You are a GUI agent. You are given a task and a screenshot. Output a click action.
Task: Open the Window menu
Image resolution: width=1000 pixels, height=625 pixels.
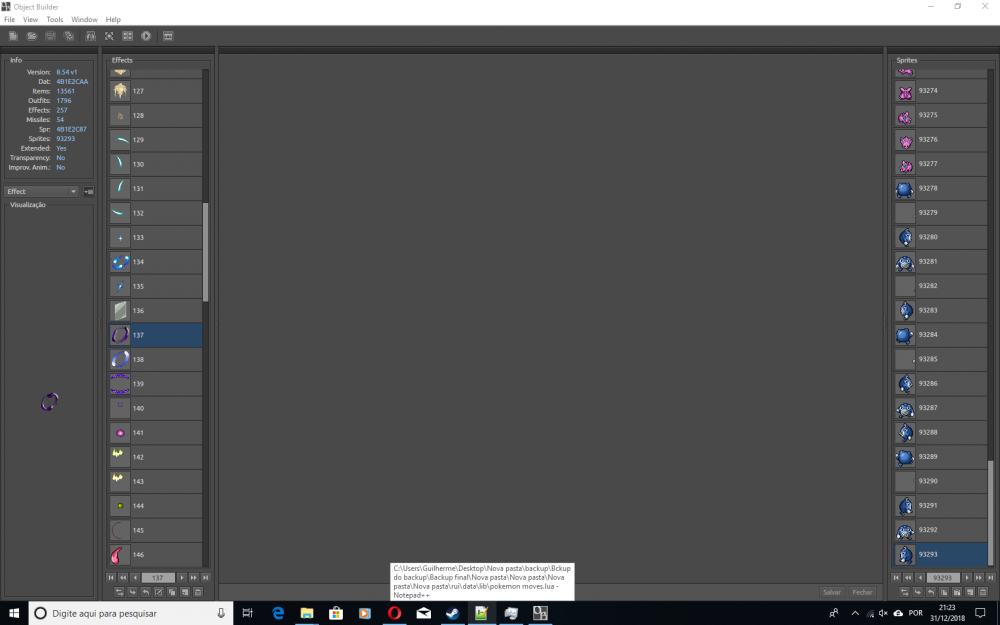[84, 19]
